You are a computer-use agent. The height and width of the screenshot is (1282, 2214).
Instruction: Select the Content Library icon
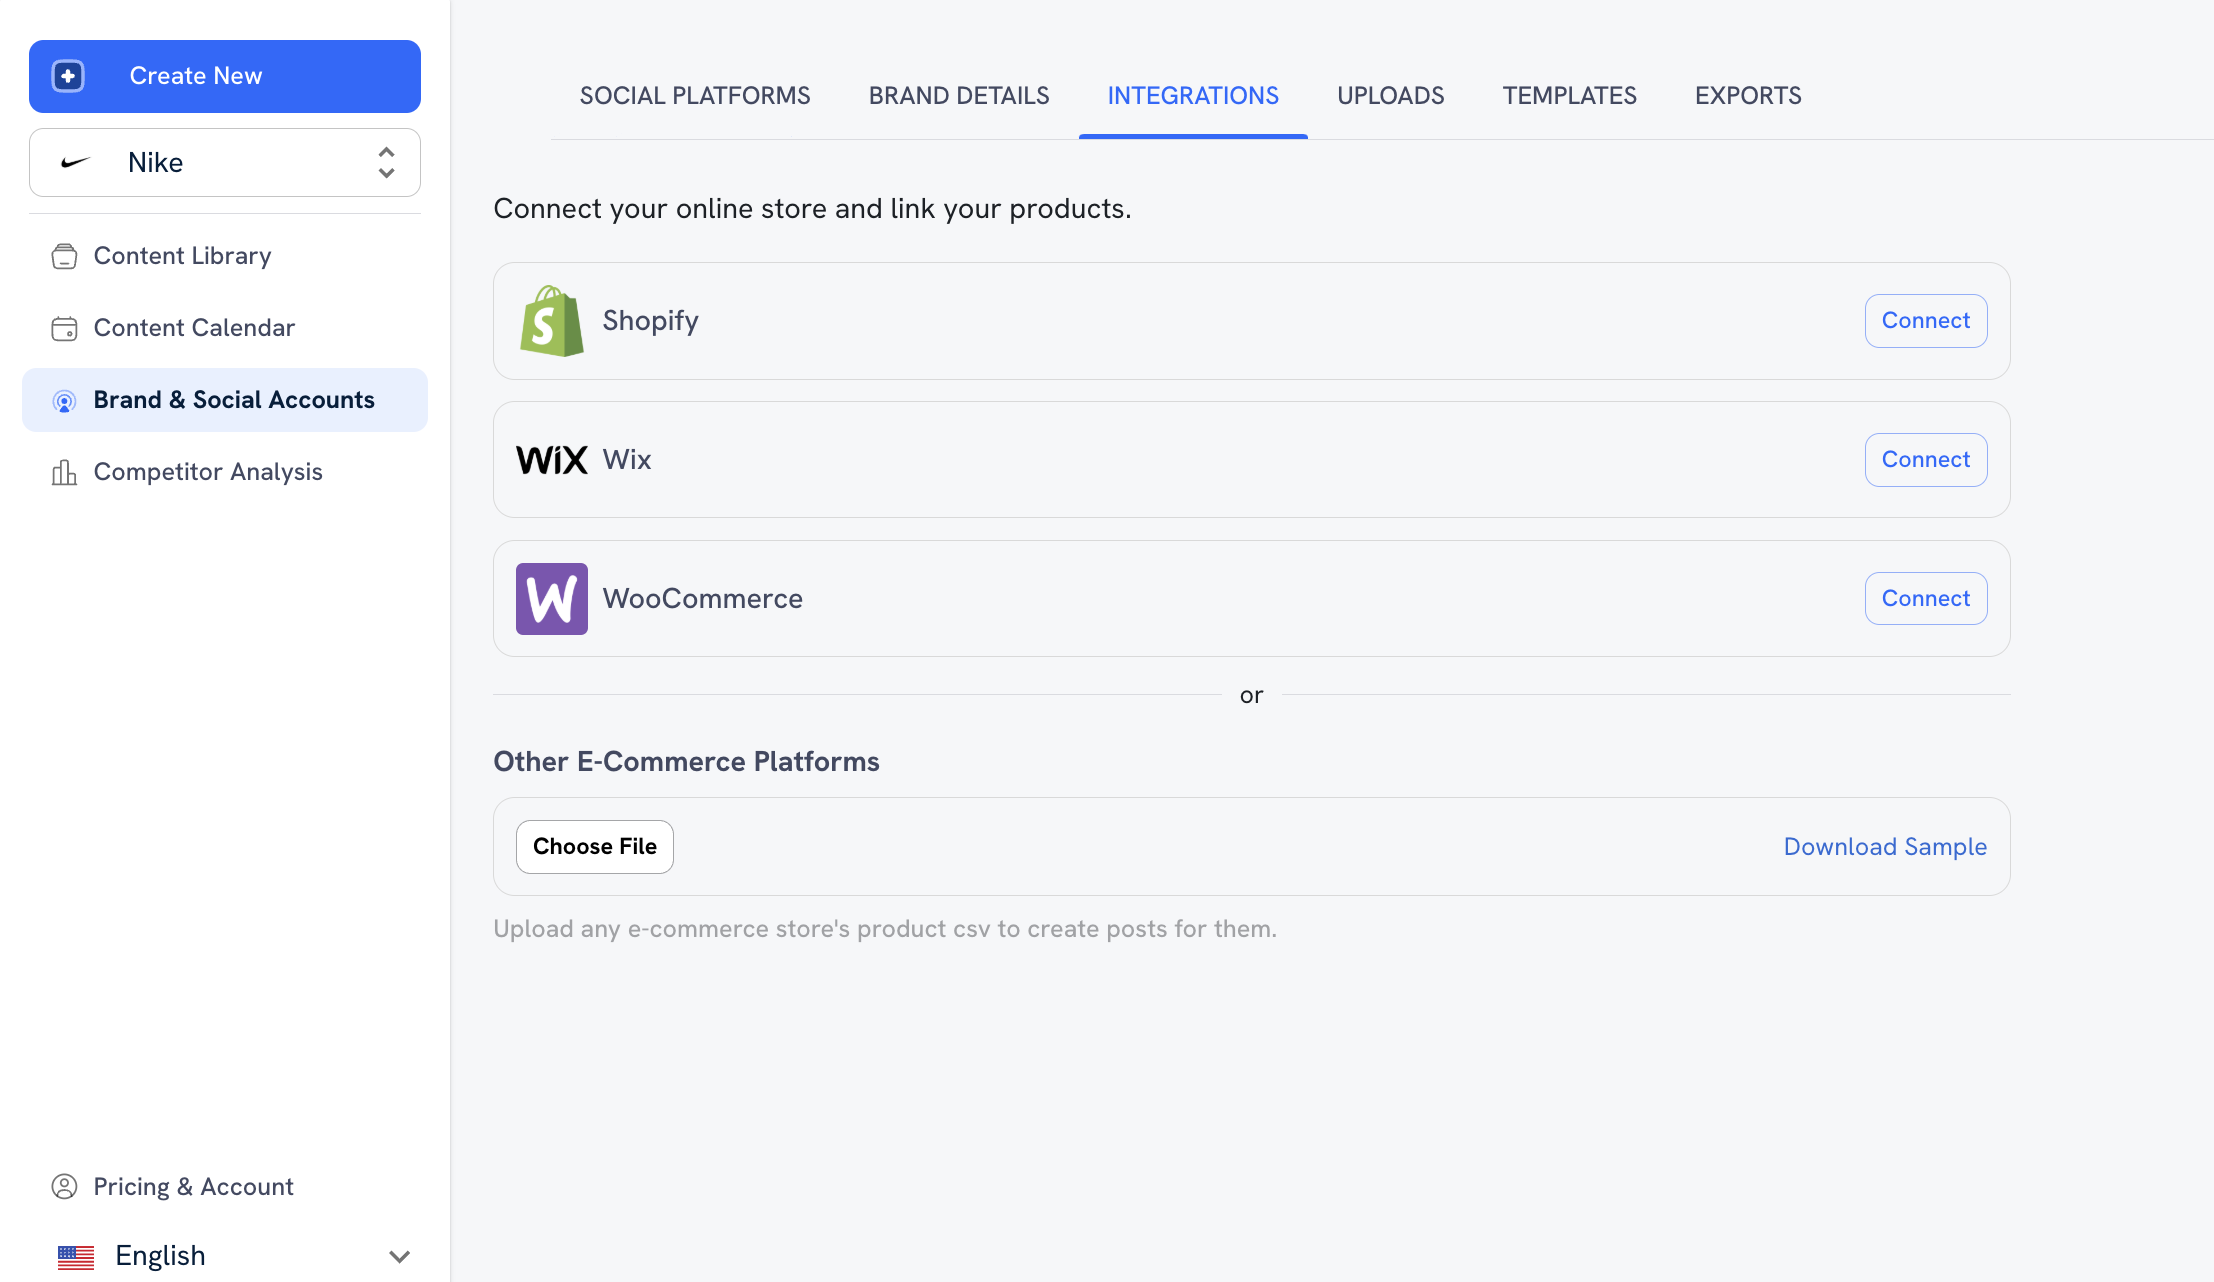click(x=64, y=256)
